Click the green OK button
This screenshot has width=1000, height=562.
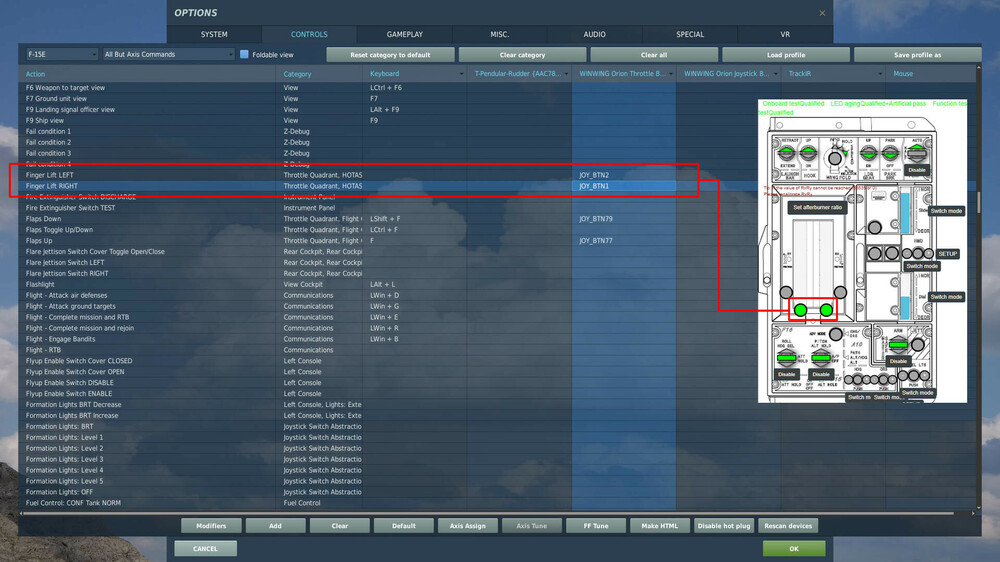pyautogui.click(x=794, y=549)
